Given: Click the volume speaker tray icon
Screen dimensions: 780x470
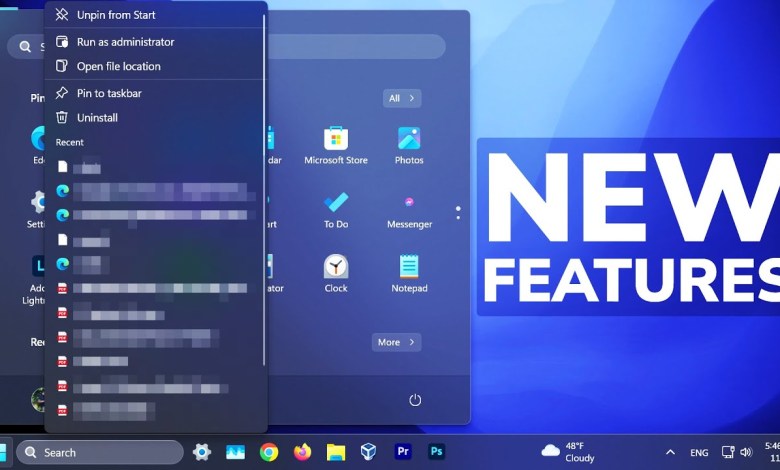Looking at the screenshot, I should coord(746,452).
